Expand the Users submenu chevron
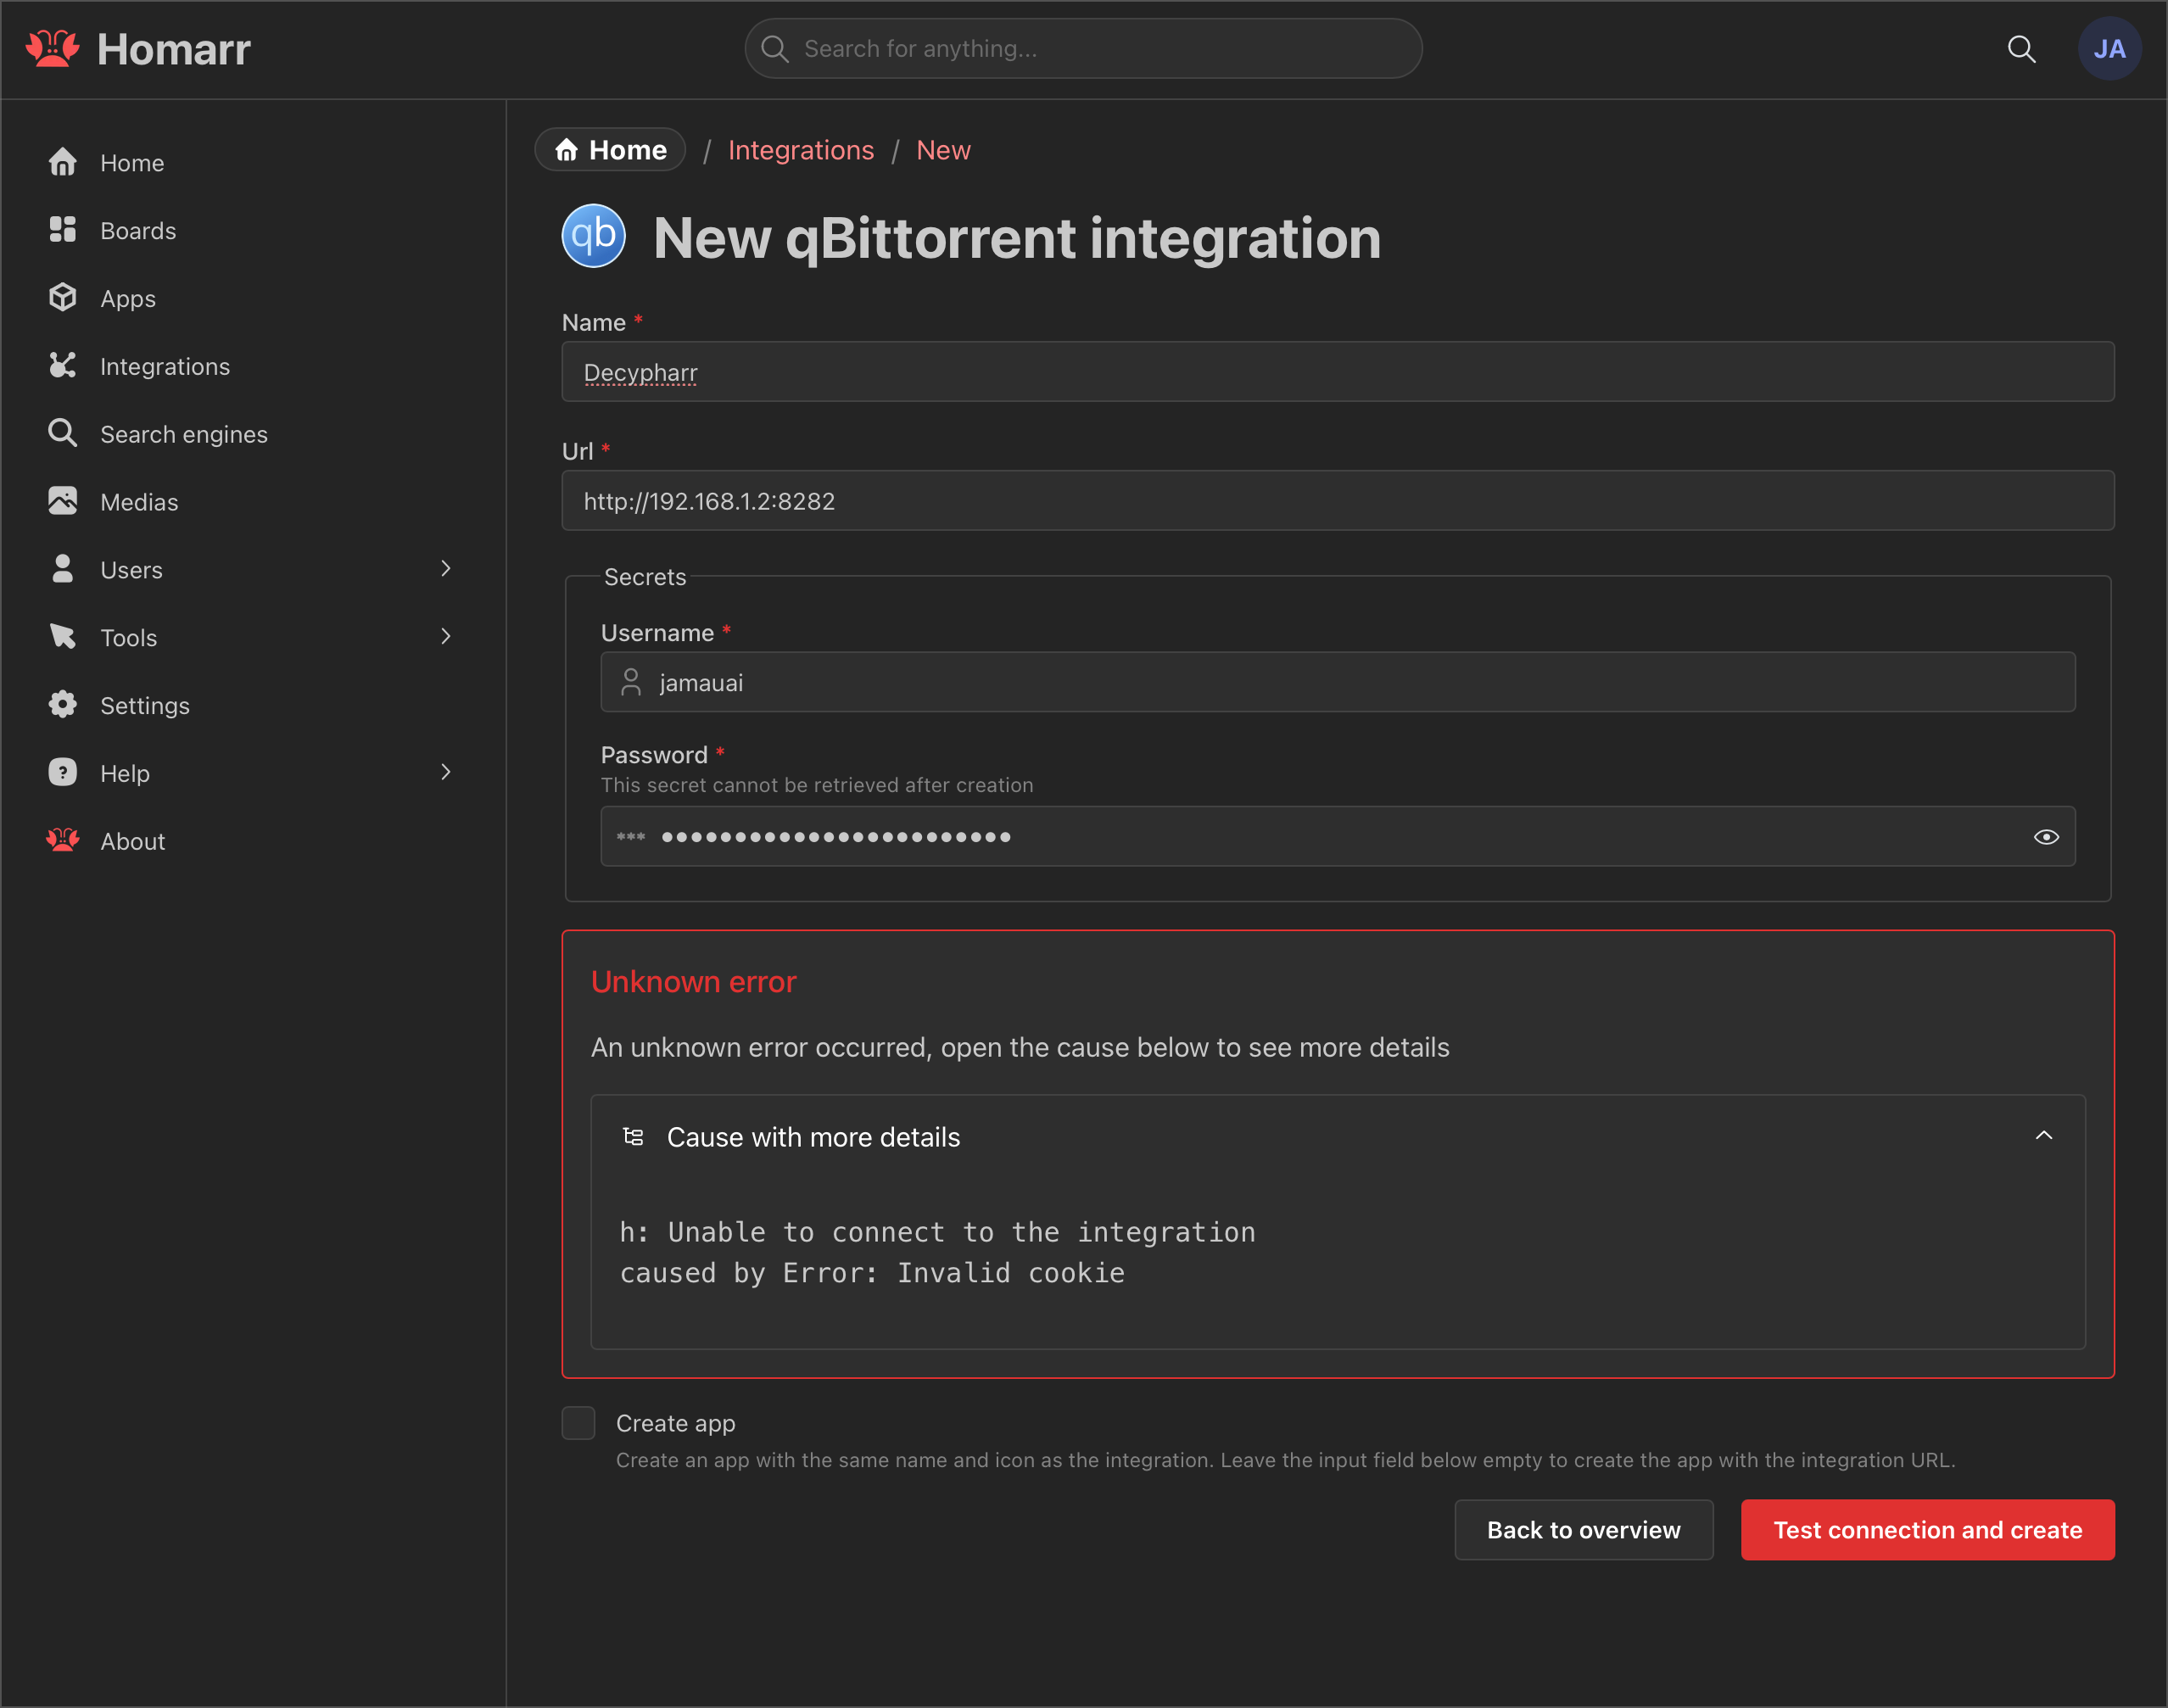2168x1708 pixels. coord(446,569)
